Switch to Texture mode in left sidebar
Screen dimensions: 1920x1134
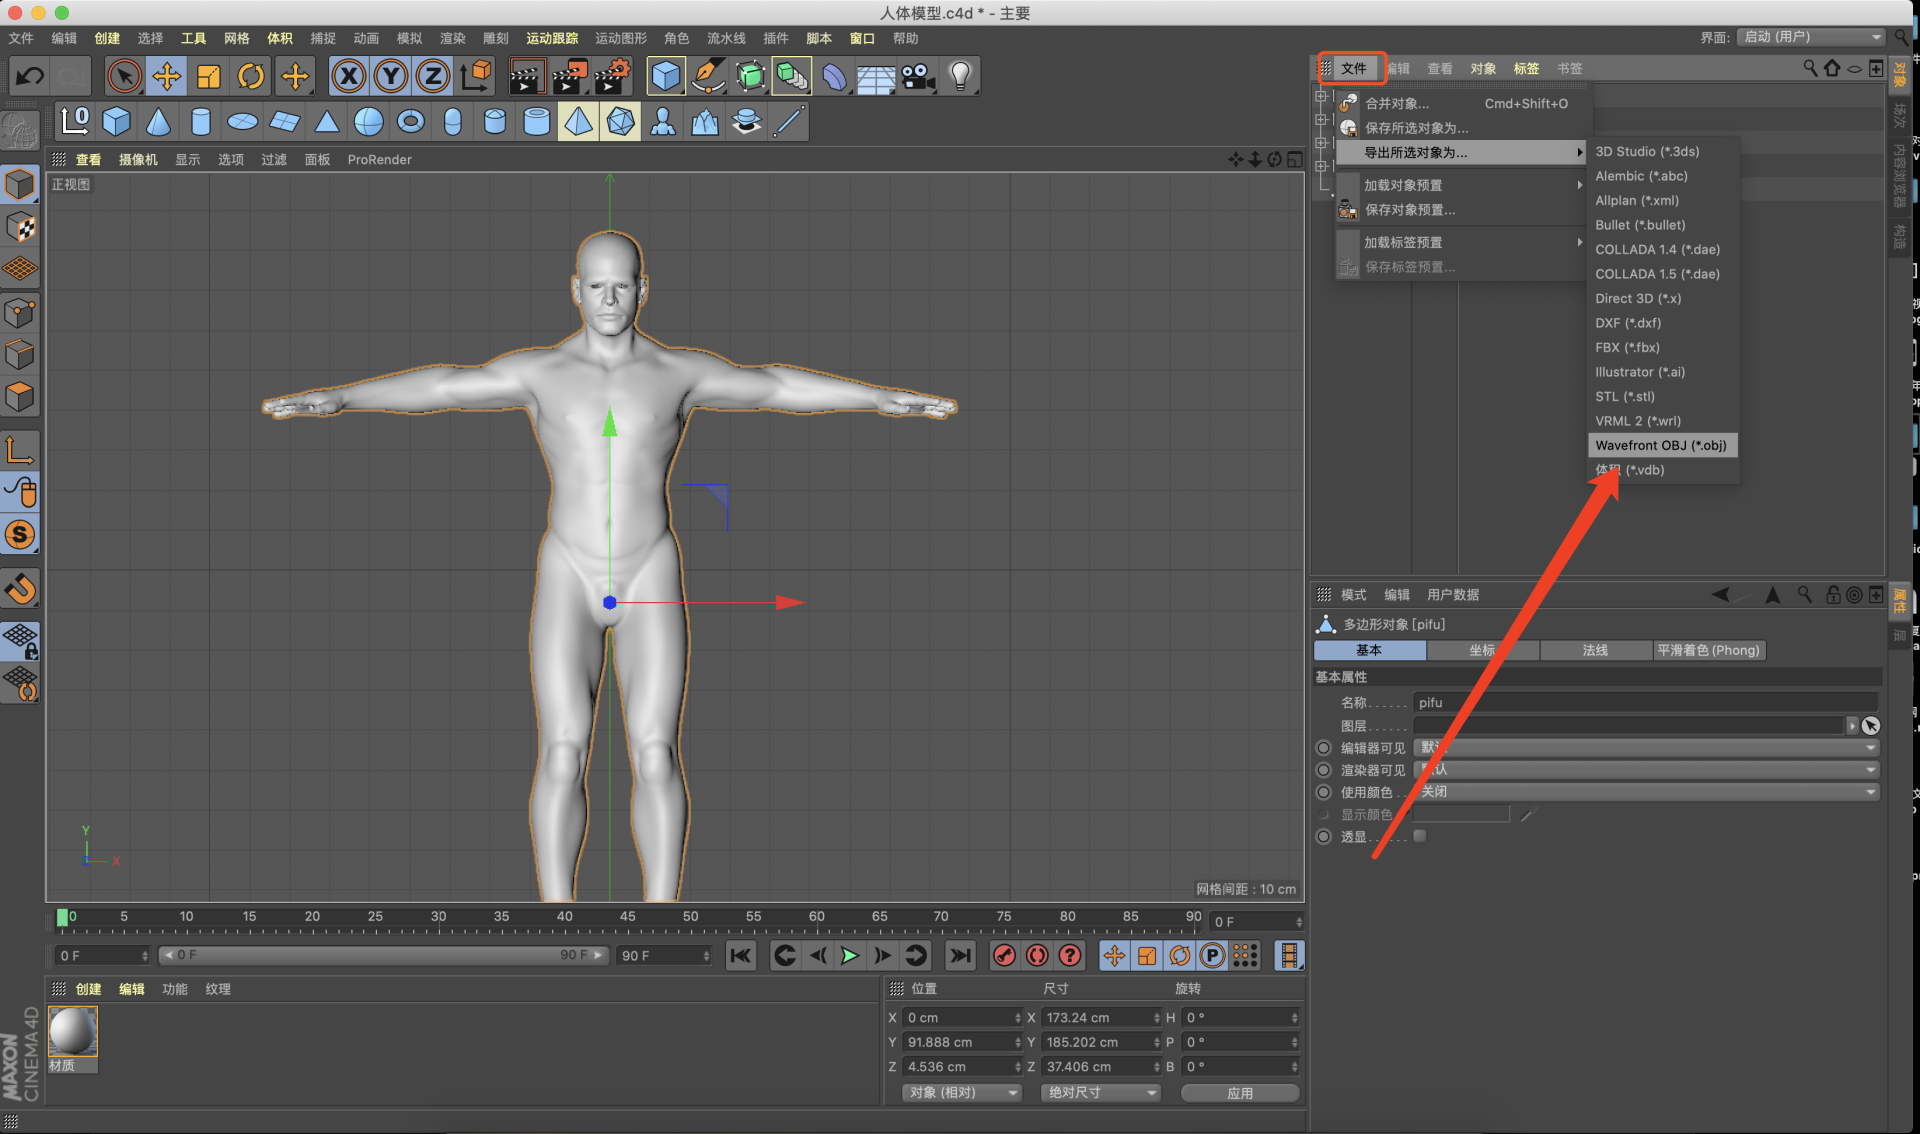click(21, 227)
